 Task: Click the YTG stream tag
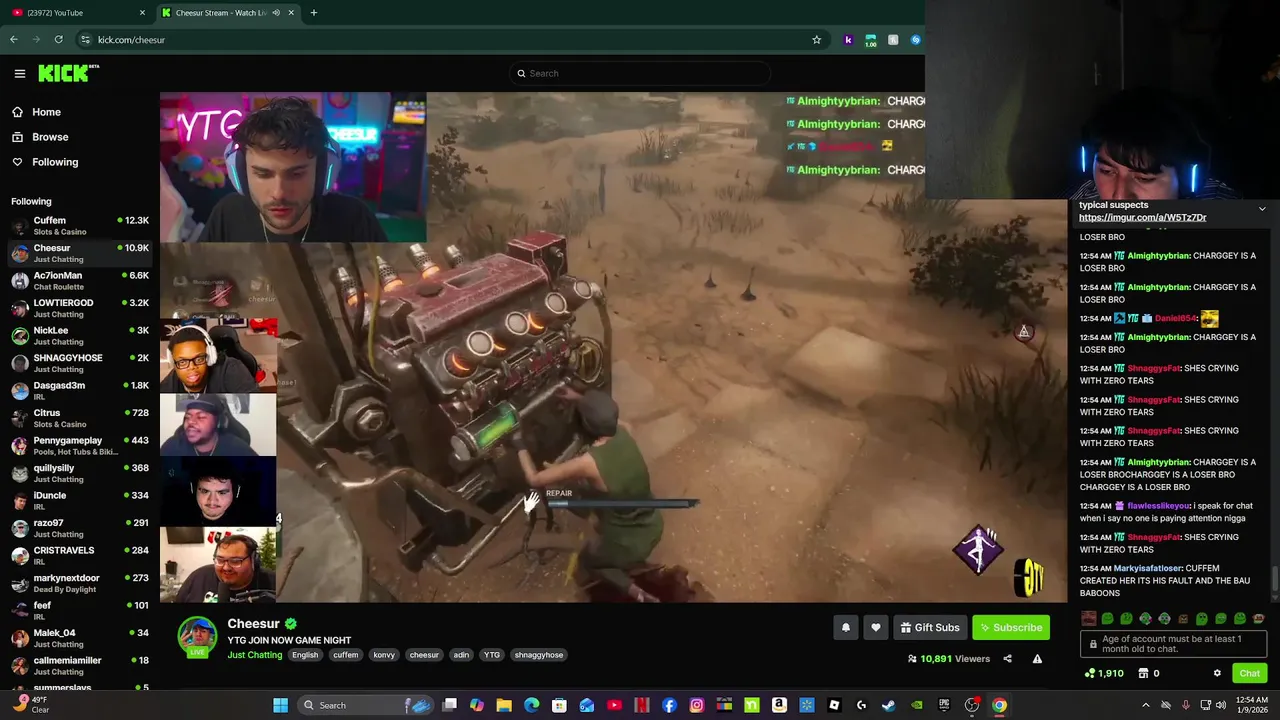[492, 655]
